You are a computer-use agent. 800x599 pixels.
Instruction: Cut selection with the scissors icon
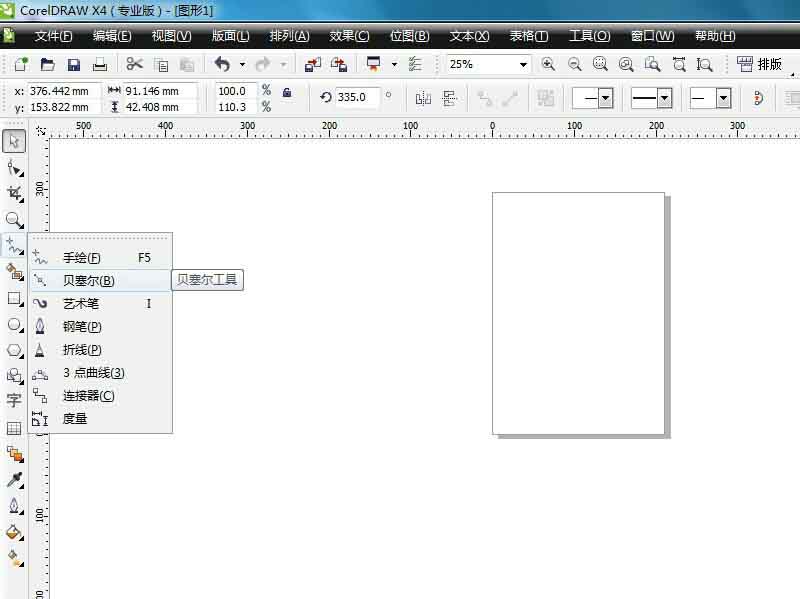point(135,64)
